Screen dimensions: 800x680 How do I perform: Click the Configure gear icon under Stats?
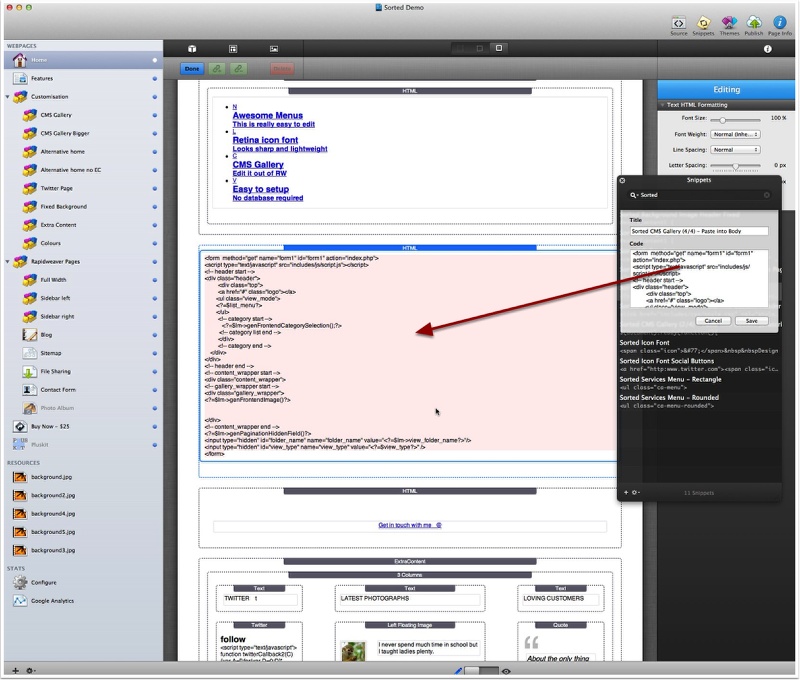tap(20, 582)
